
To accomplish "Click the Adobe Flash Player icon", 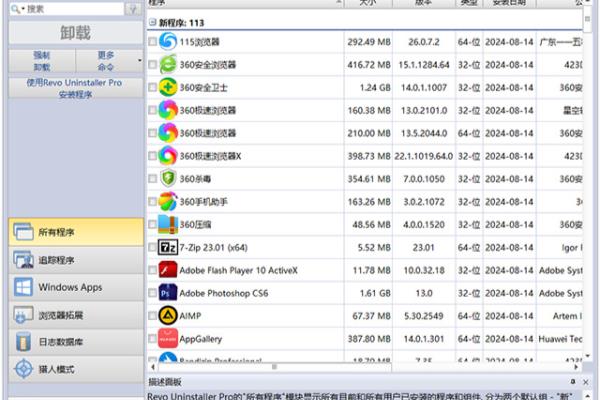I will pos(168,270).
